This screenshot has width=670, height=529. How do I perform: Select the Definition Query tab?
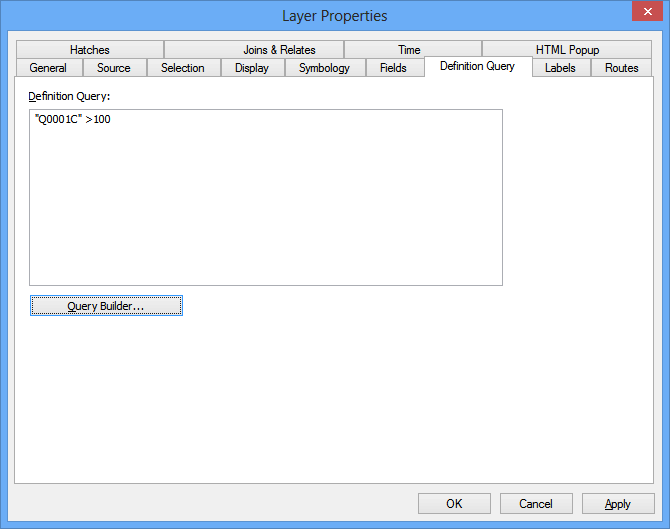click(x=477, y=66)
